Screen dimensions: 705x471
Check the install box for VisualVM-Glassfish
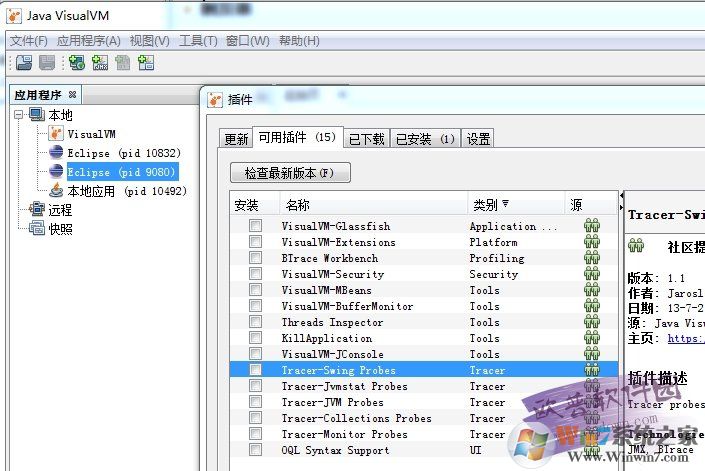(x=255, y=226)
